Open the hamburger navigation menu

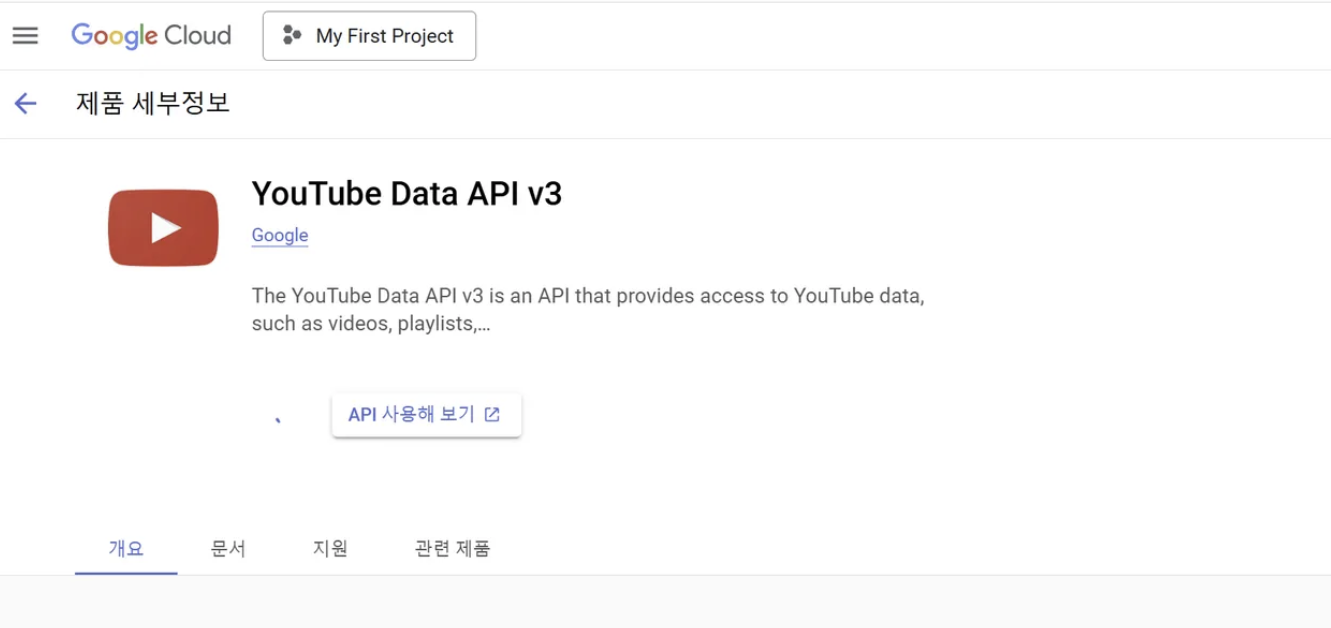pos(25,36)
